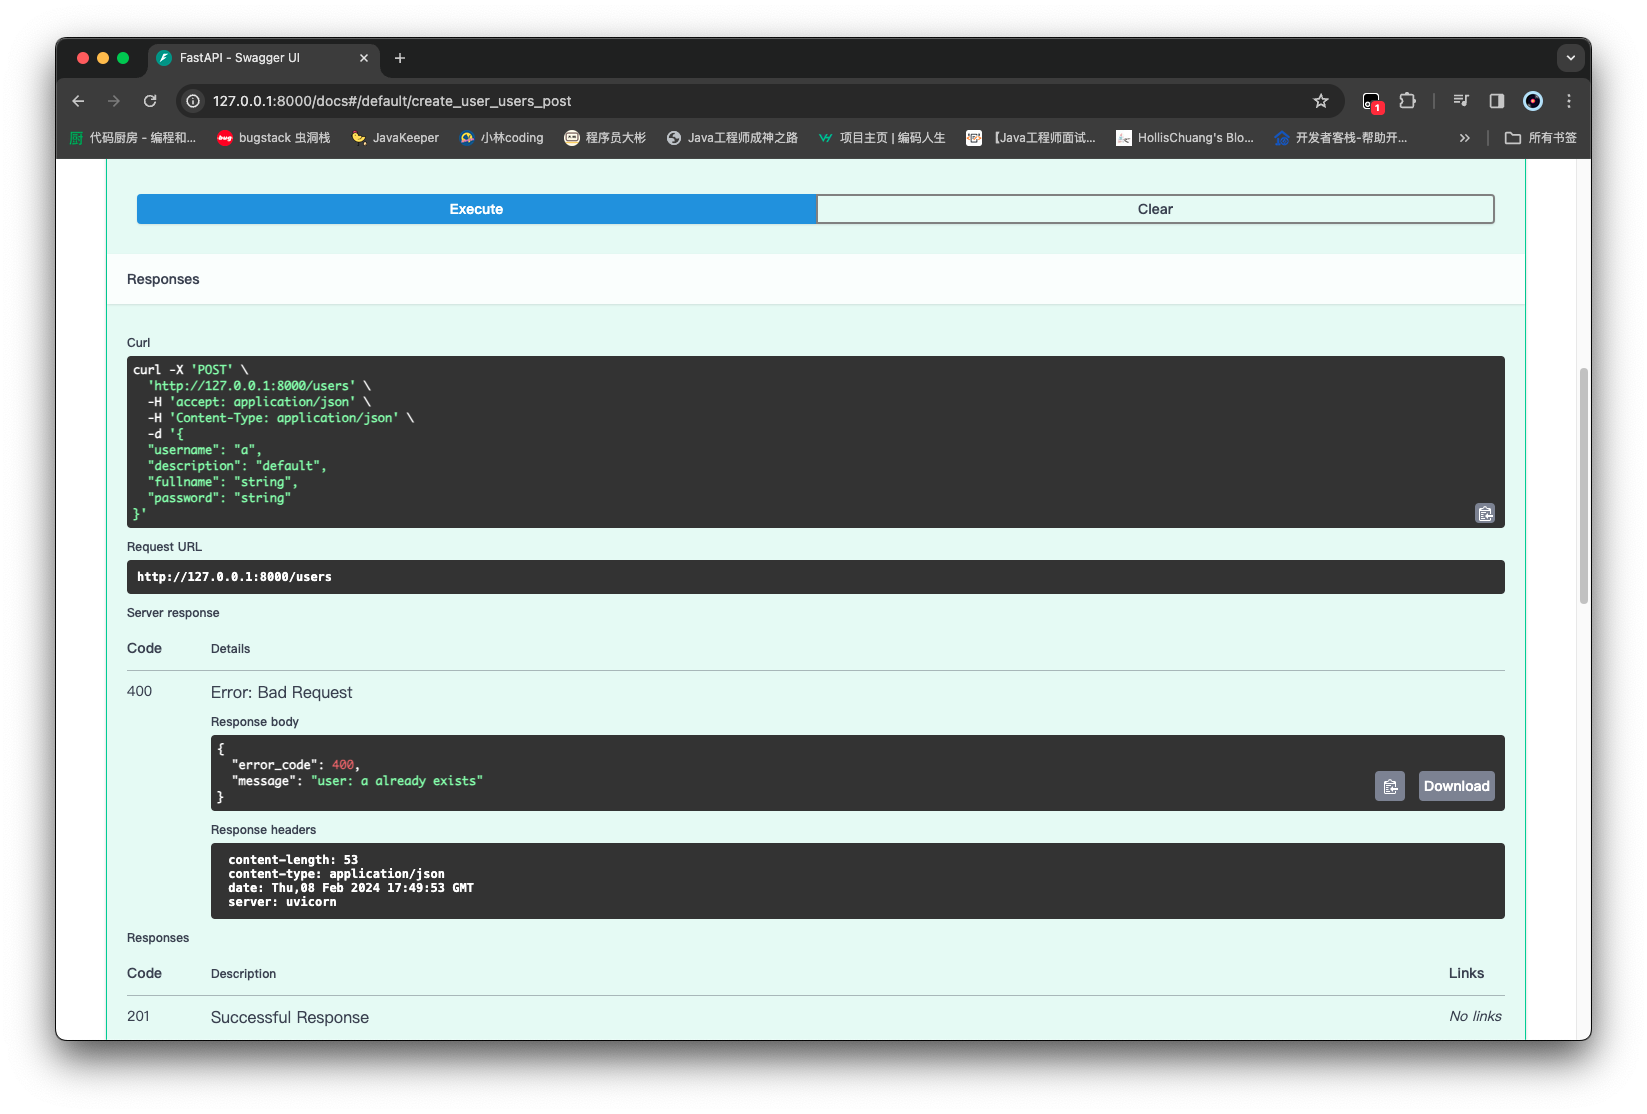1647x1114 pixels.
Task: Click the 'No links' text
Action: point(1475,1016)
